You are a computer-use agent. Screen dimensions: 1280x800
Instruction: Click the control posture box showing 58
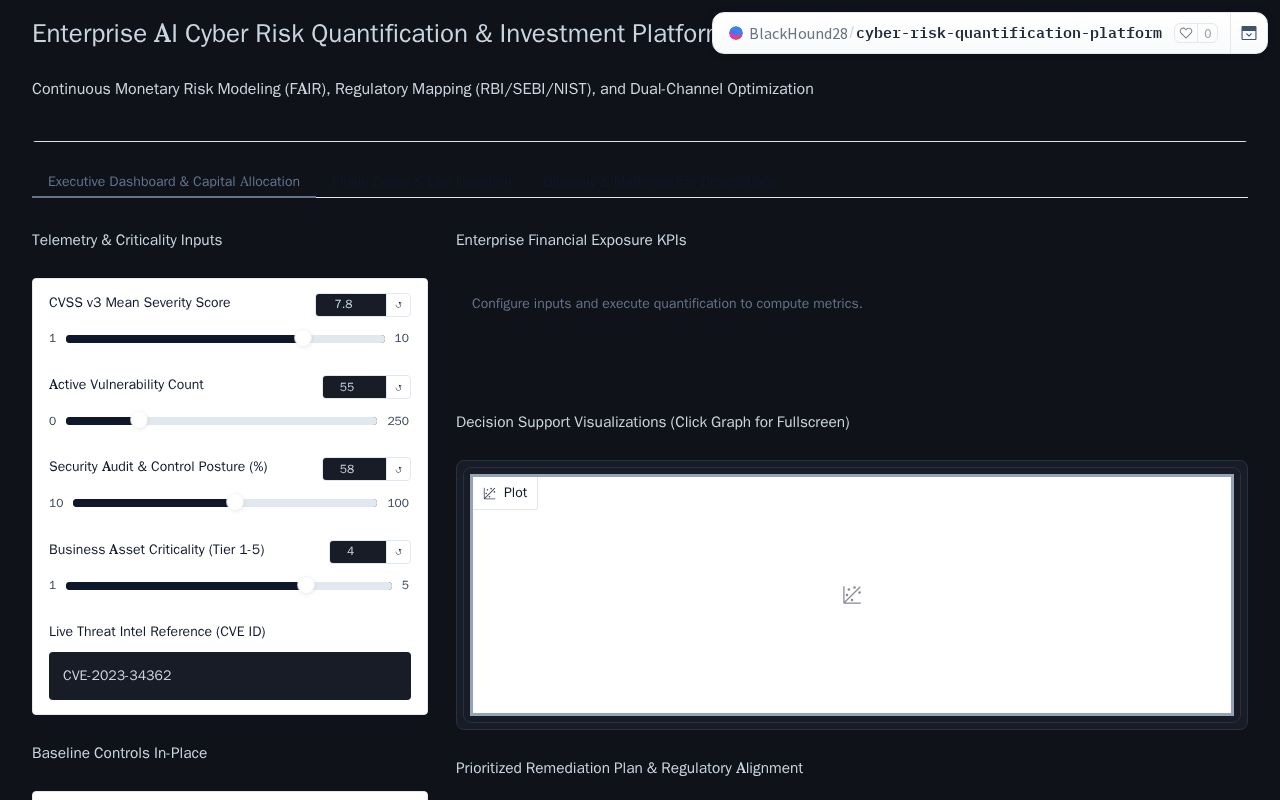click(x=354, y=469)
